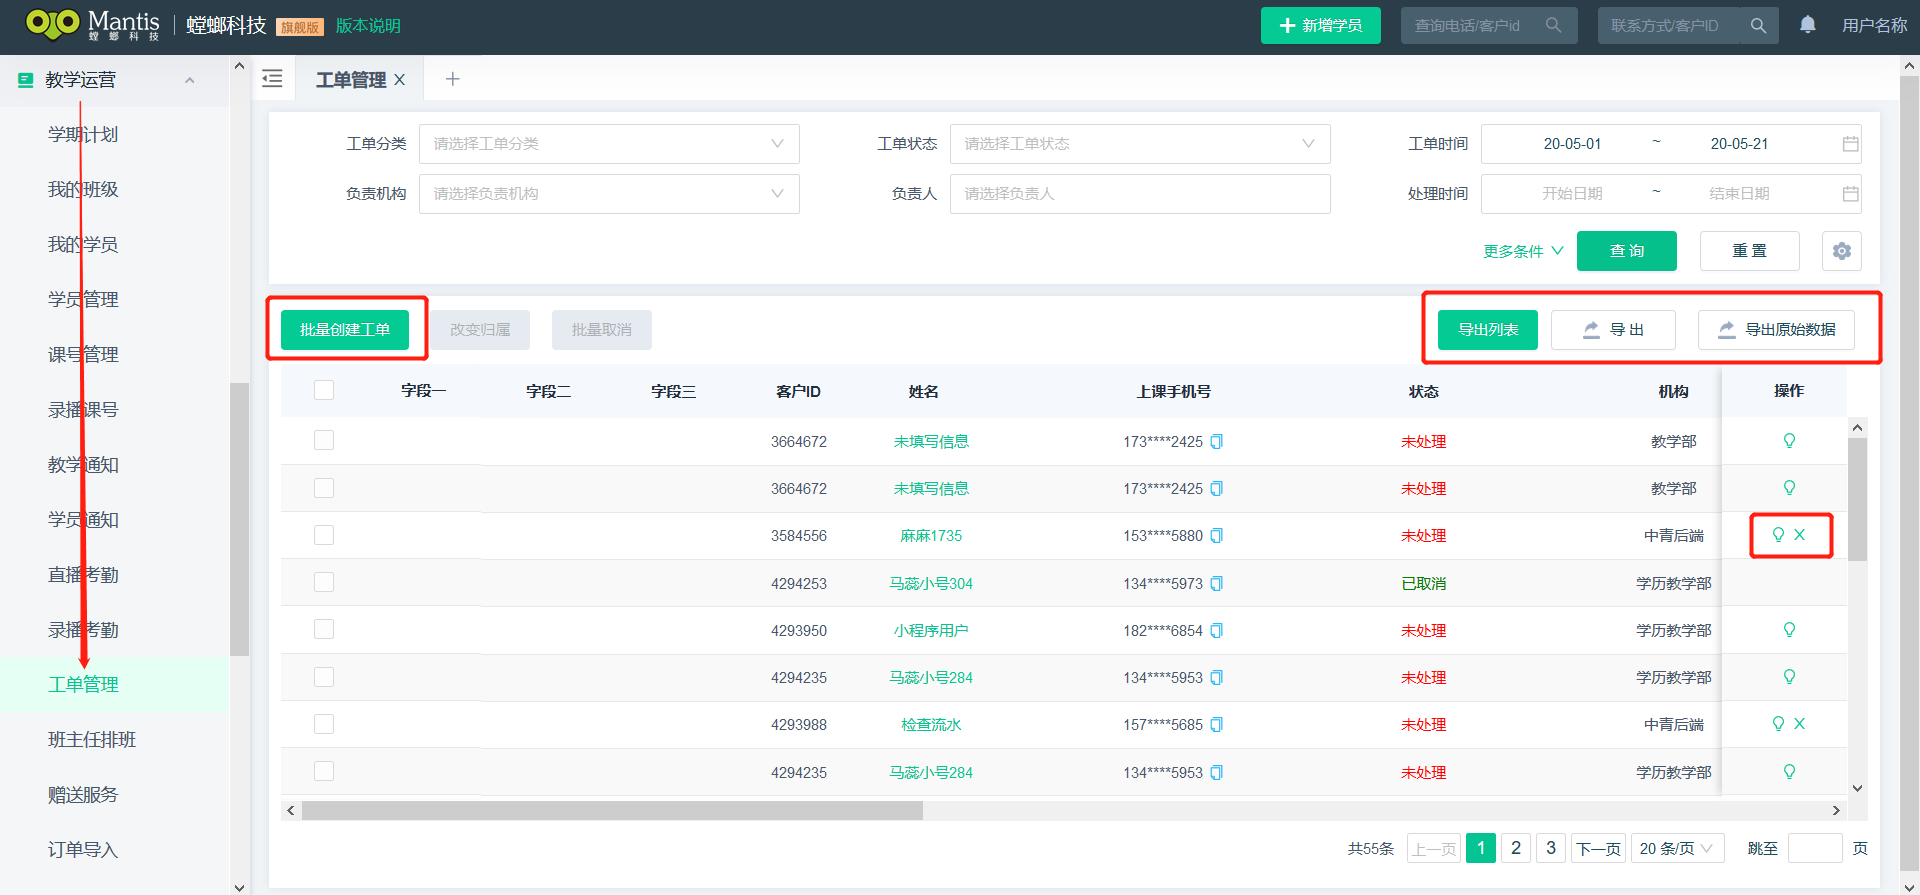Click lightbulb icon in 检查流水 row
Viewport: 1920px width, 895px height.
[1778, 724]
